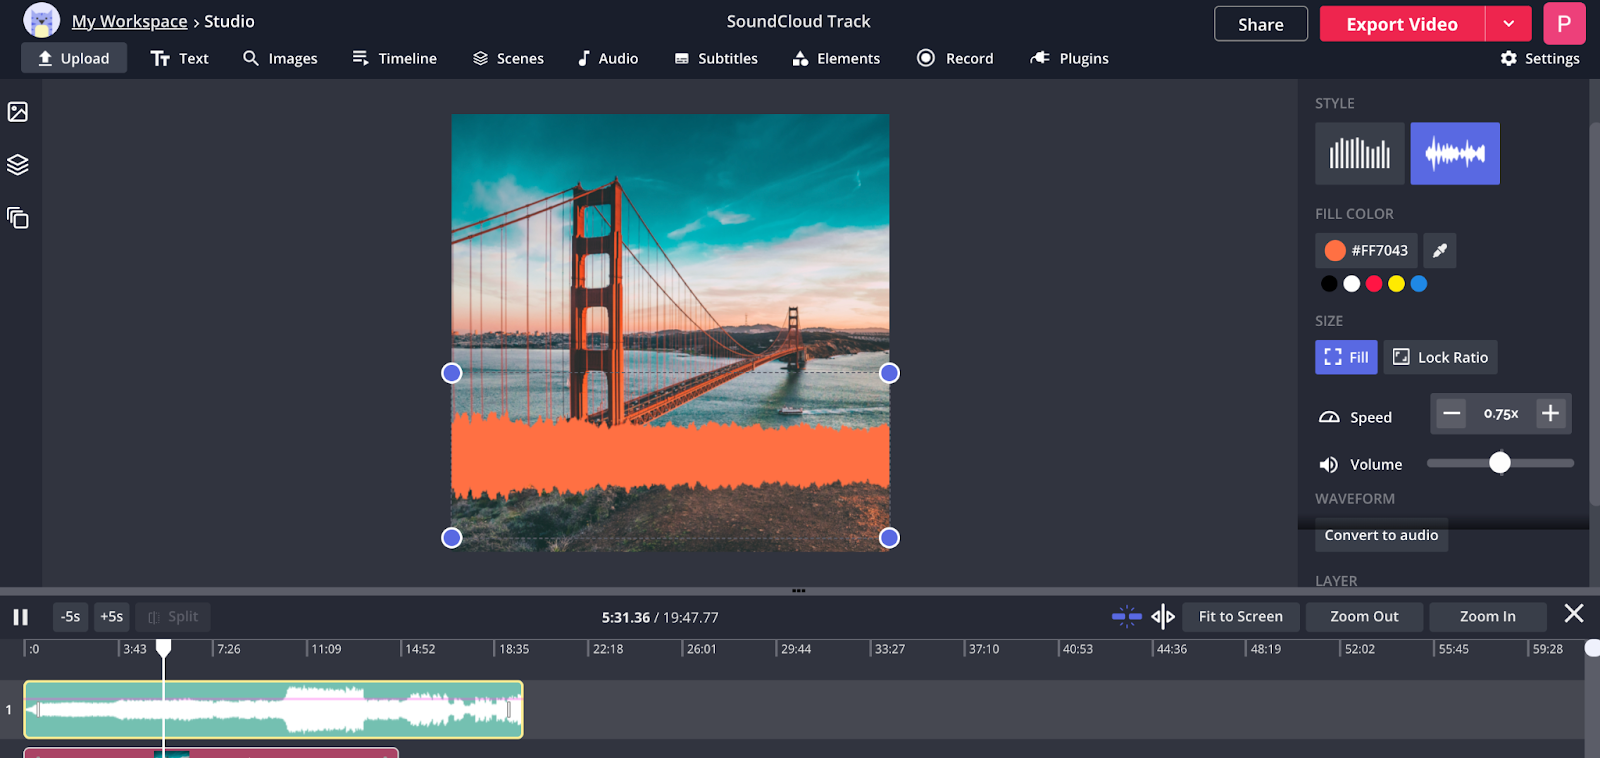The height and width of the screenshot is (758, 1600).
Task: Open the Scenes menu
Action: (508, 59)
